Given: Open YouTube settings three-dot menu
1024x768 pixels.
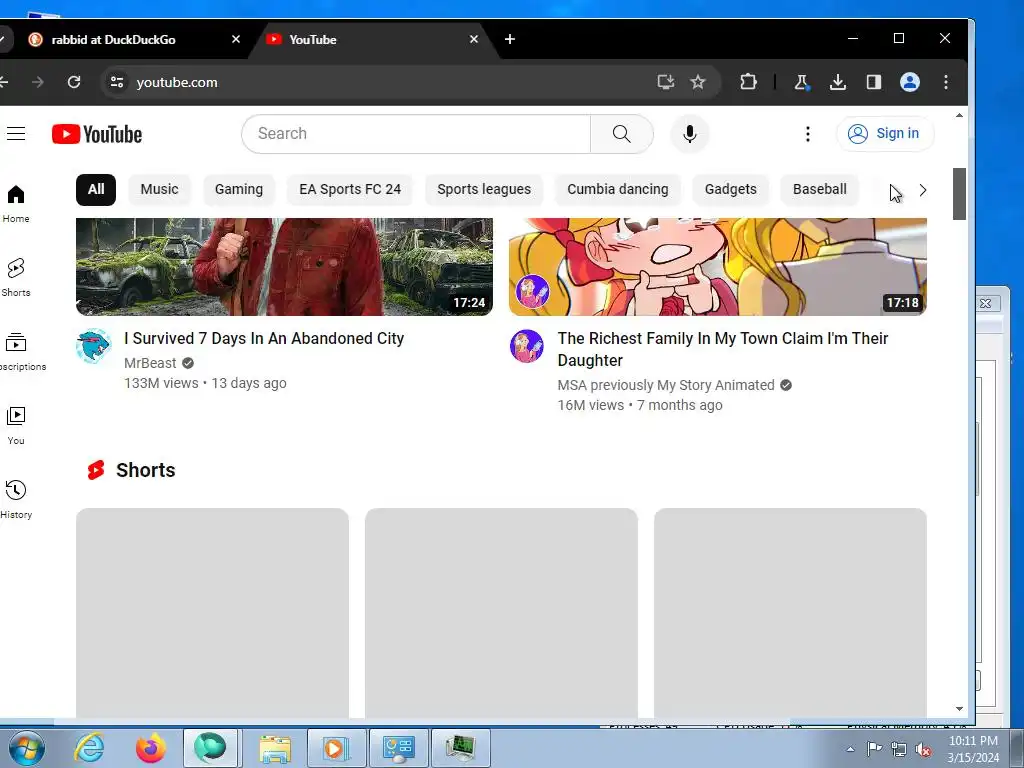Looking at the screenshot, I should pyautogui.click(x=808, y=134).
